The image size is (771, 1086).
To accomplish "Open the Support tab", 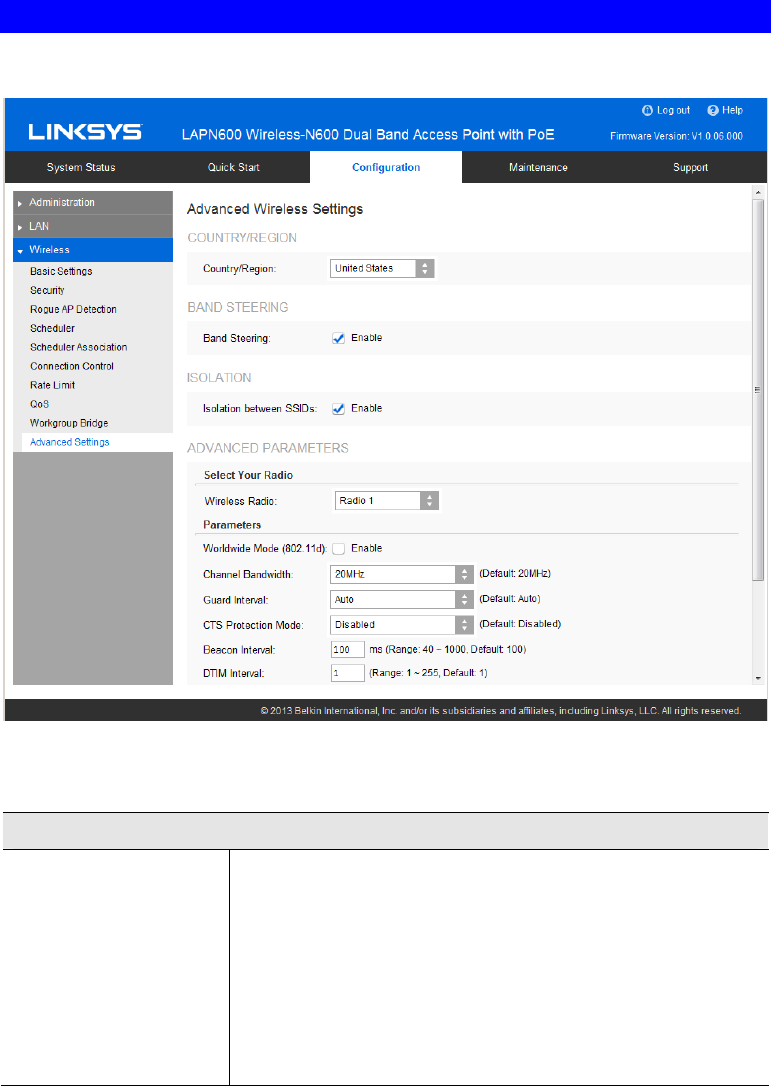I will (691, 168).
